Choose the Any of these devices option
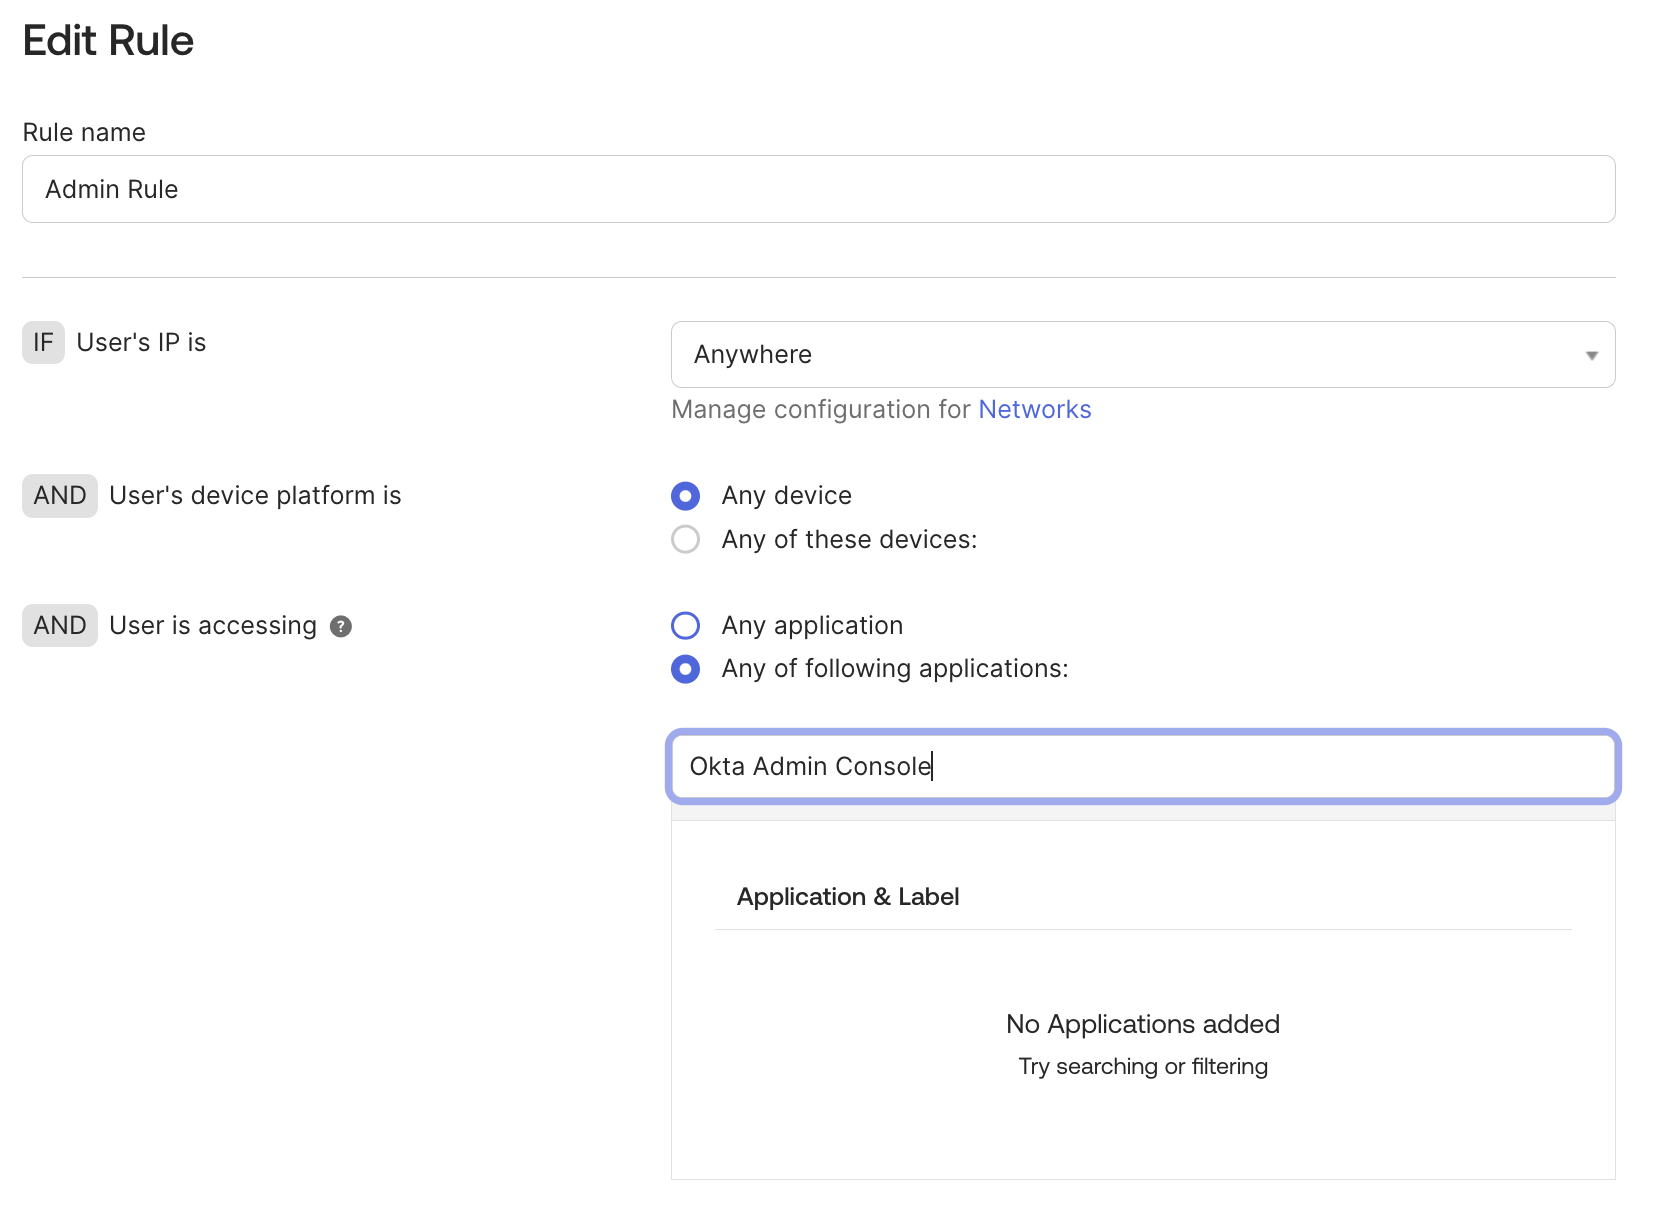 point(686,540)
